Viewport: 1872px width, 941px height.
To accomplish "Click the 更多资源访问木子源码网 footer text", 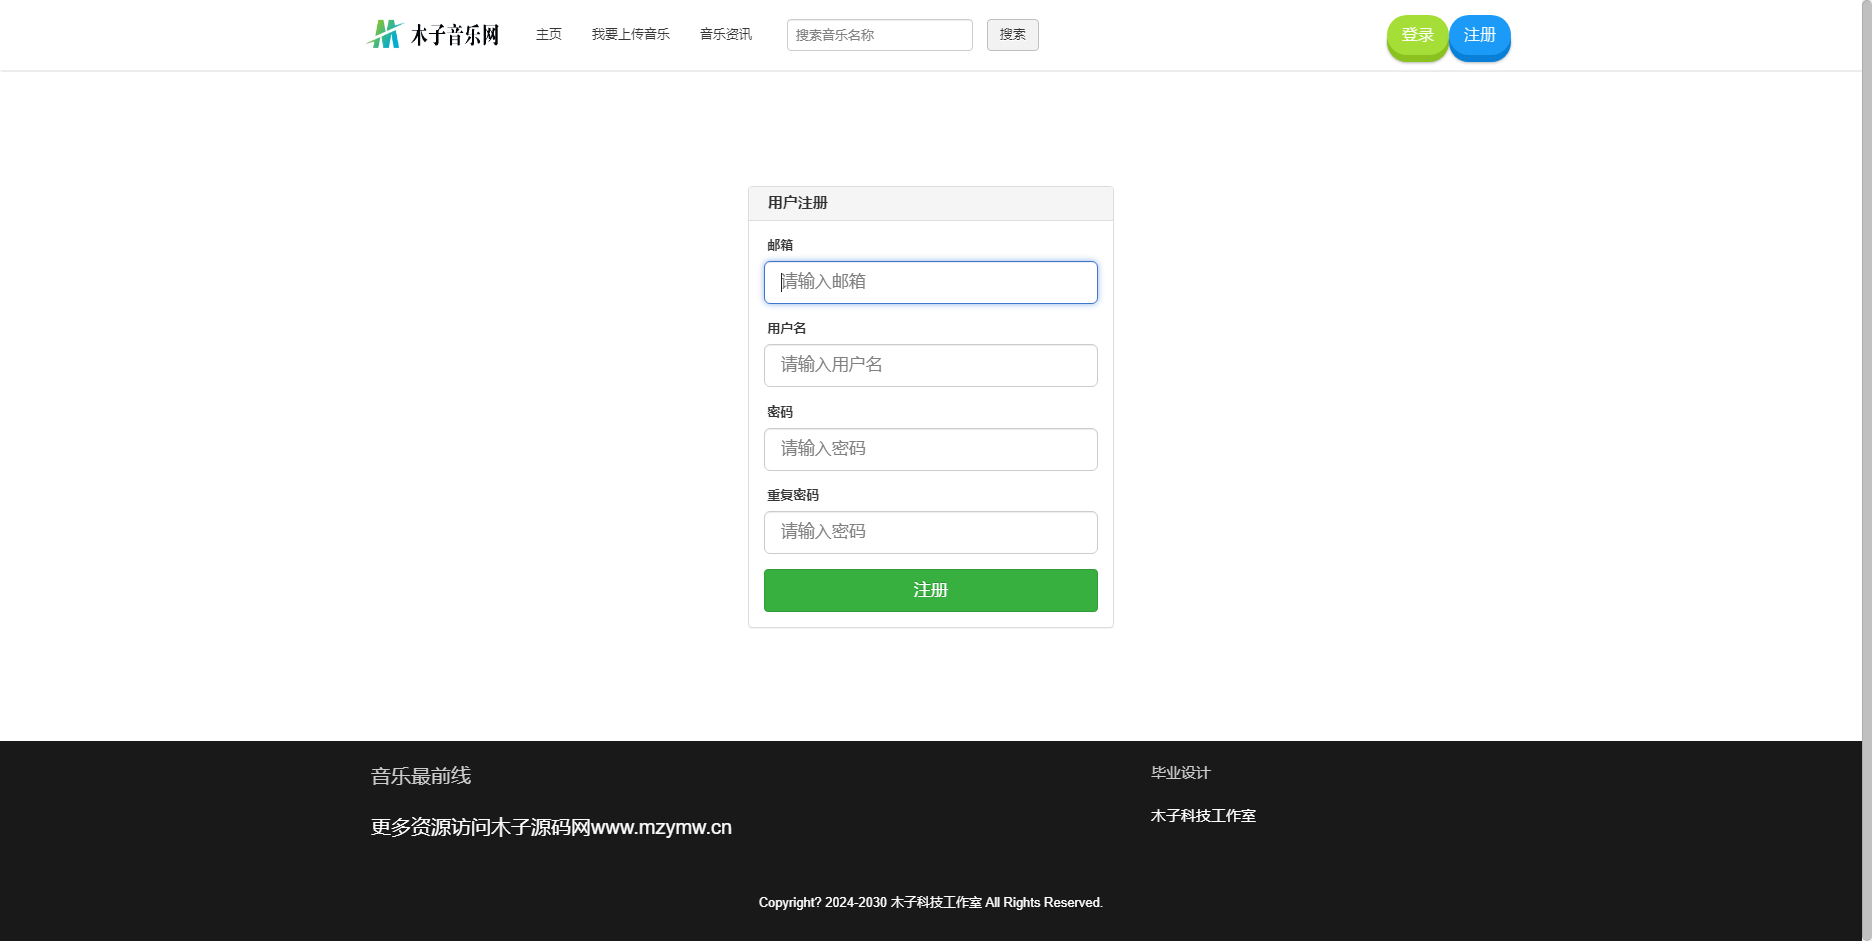I will click(x=551, y=827).
